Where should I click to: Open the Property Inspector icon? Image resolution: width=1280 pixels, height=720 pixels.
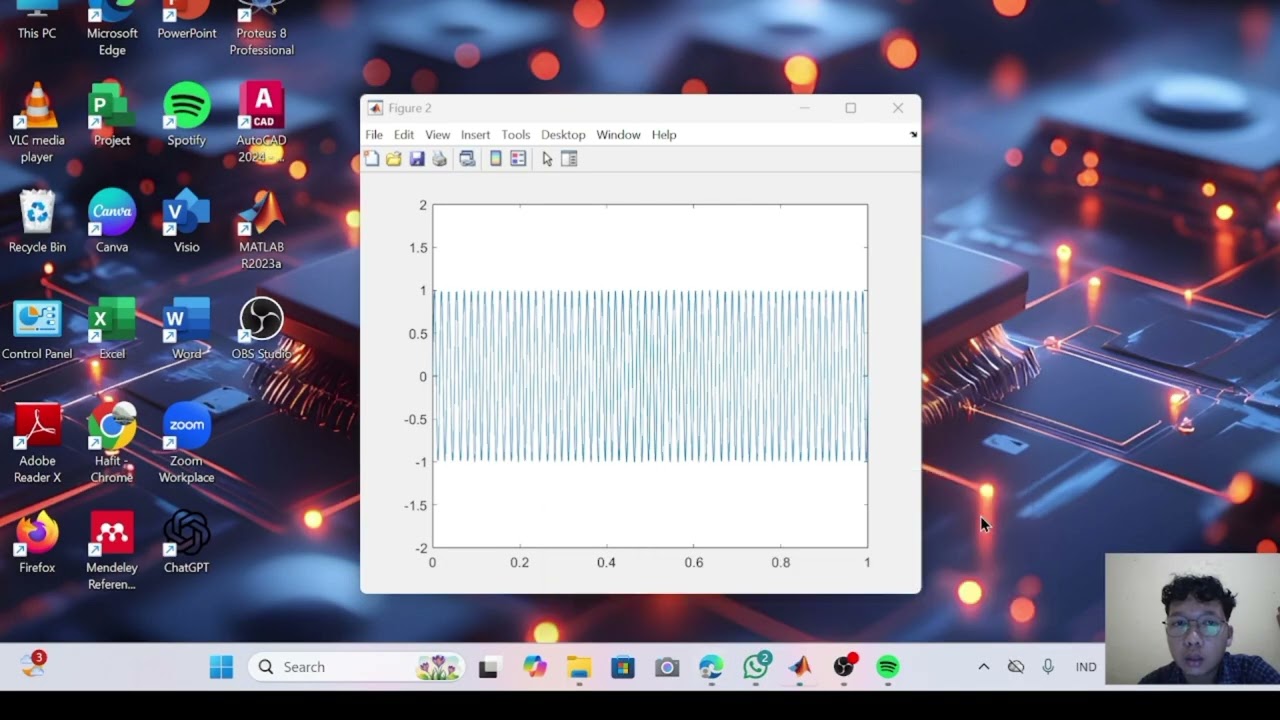569,159
